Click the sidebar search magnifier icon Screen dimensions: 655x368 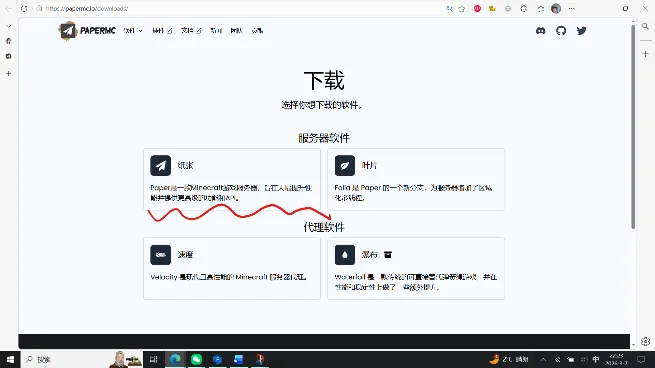click(x=645, y=26)
